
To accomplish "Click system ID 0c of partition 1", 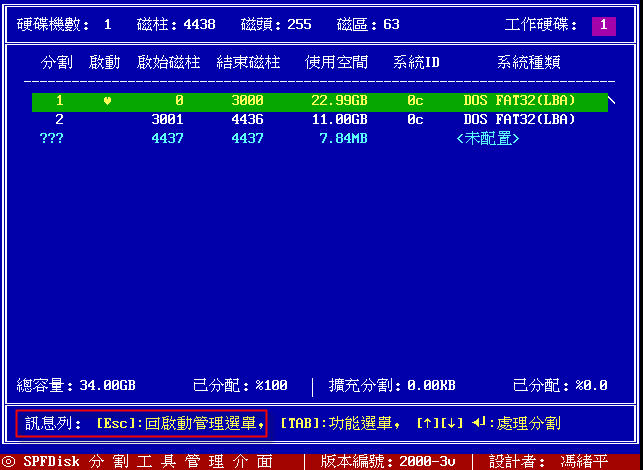I will coord(415,101).
